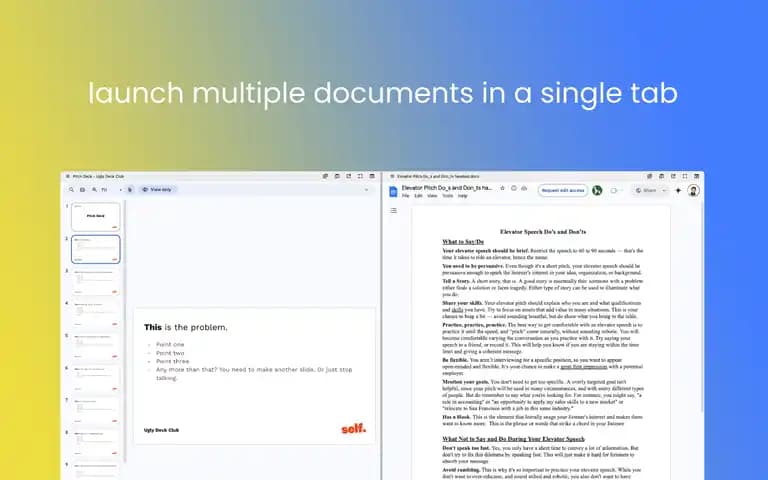This screenshot has height=480, width=768.
Task: Select the pointer cursor tool in Slides
Action: click(130, 190)
